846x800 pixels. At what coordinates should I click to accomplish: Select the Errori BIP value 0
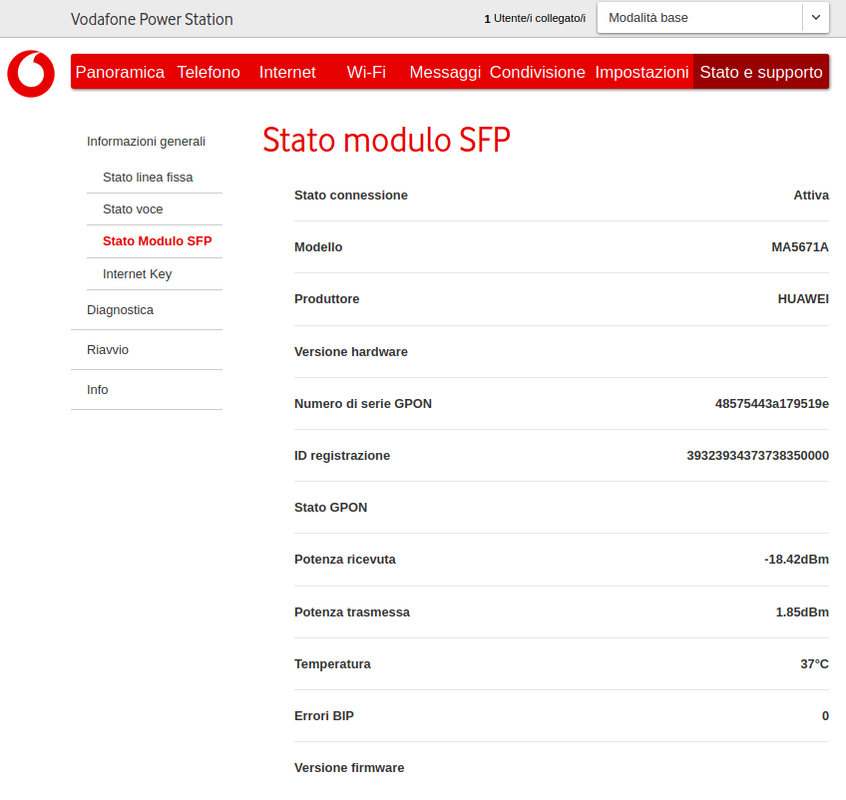[825, 716]
